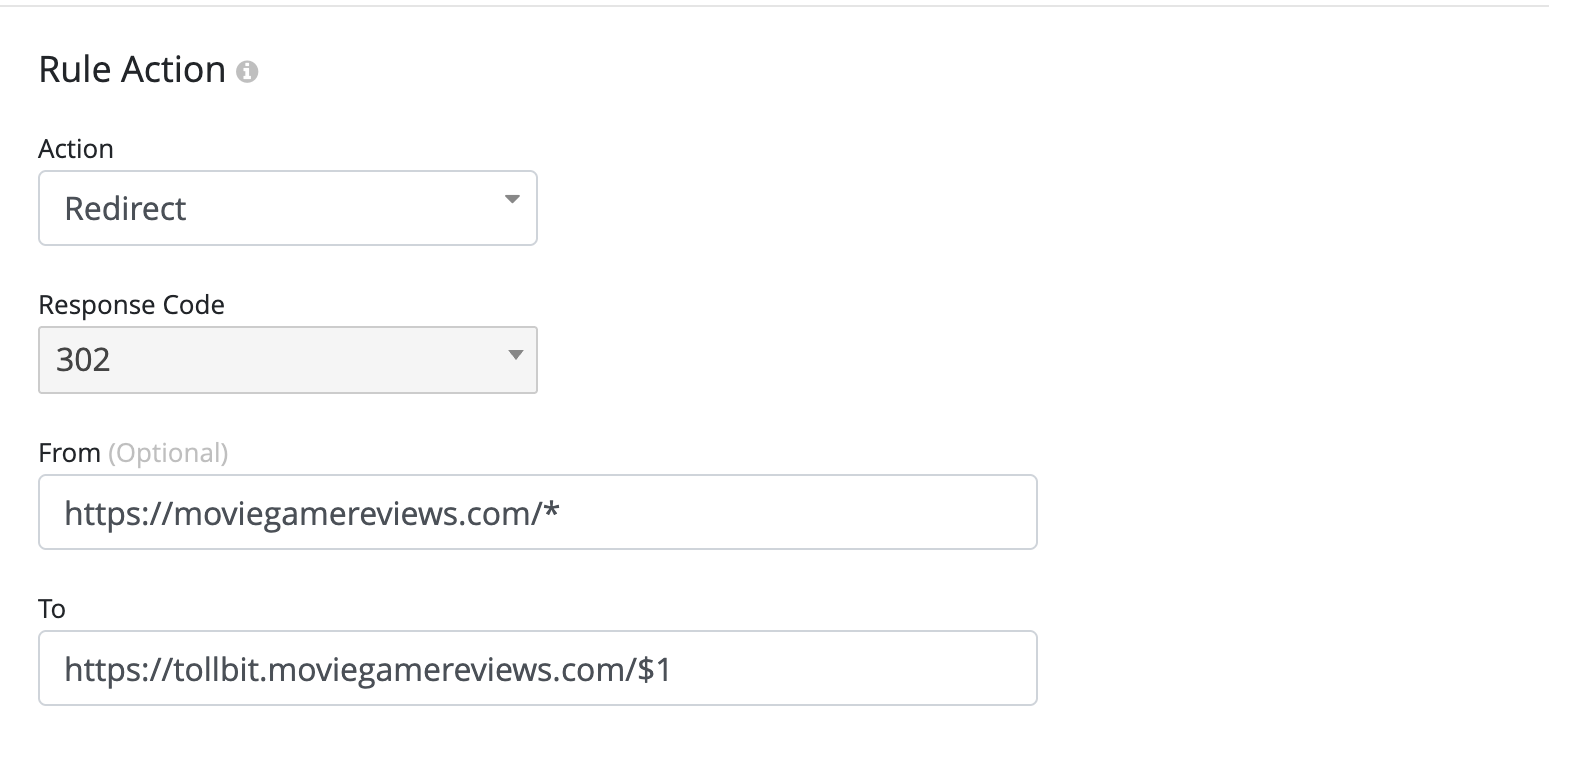Viewport: 1574px width, 760px height.
Task: Click the To label above the redirect destination
Action: (51, 608)
